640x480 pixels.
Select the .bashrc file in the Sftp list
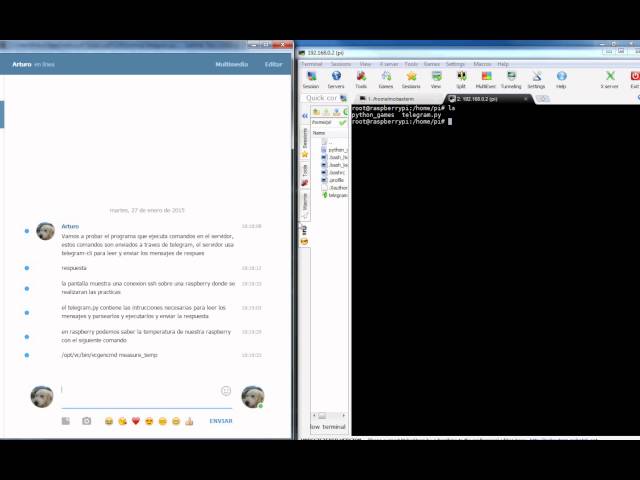[333, 172]
